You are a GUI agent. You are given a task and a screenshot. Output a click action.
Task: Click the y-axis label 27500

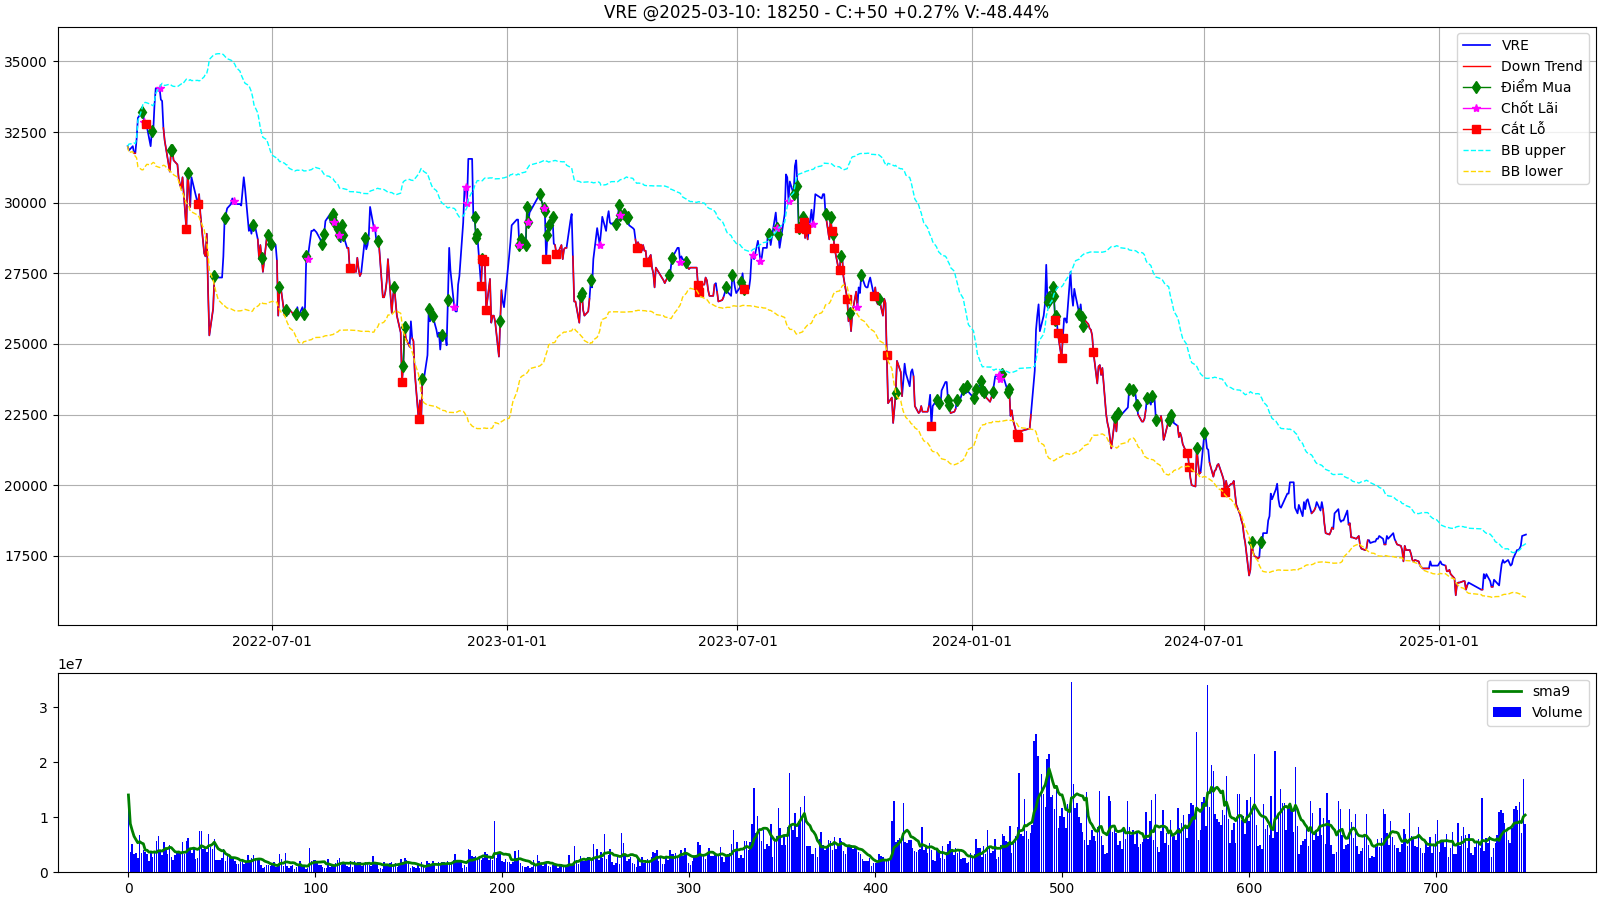[x=26, y=274]
